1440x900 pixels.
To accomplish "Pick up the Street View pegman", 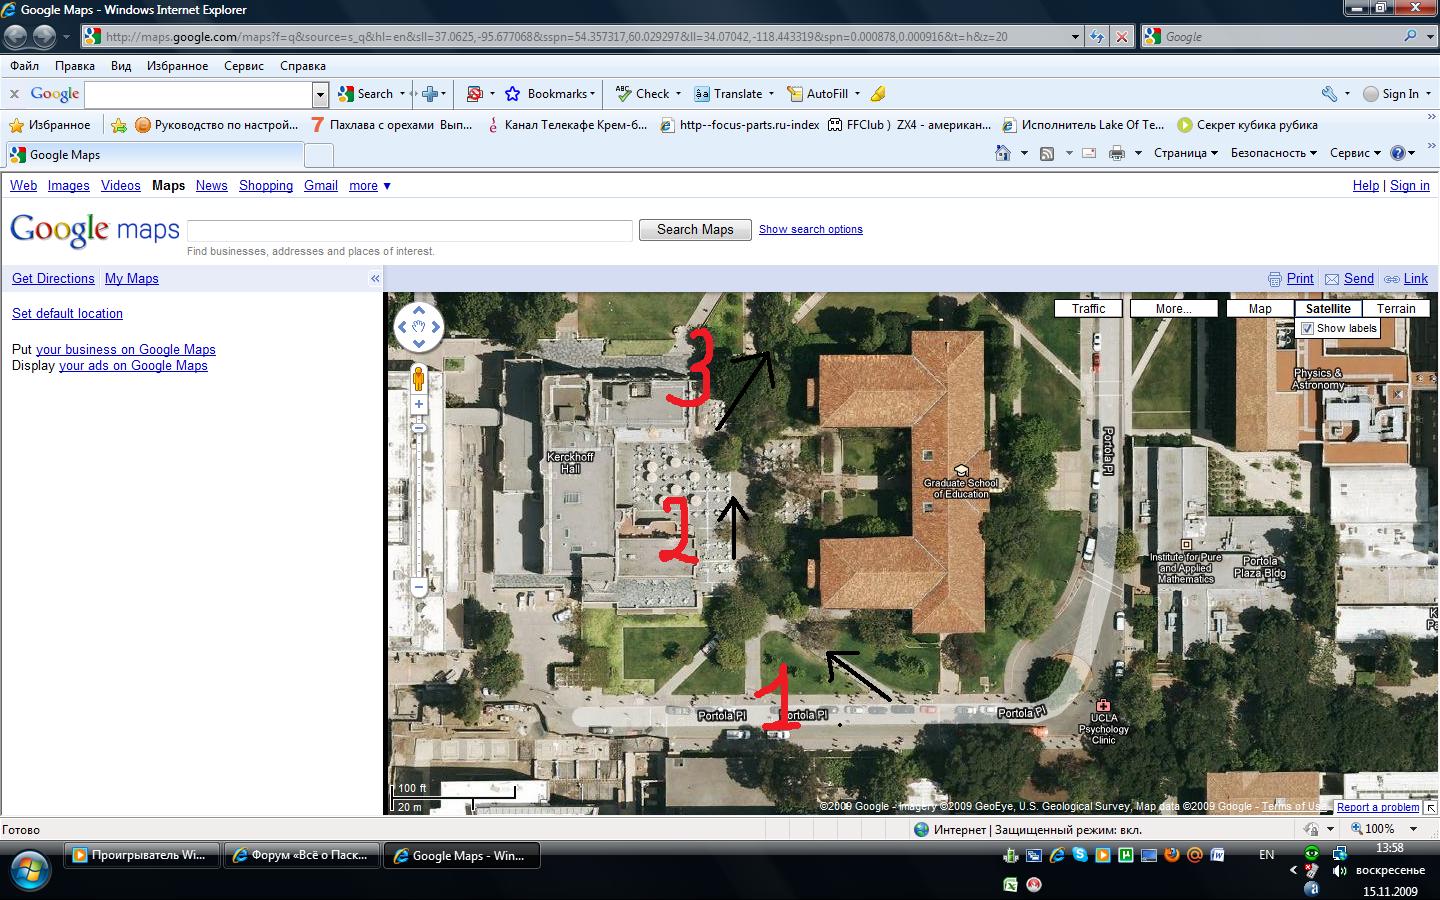I will coord(419,378).
